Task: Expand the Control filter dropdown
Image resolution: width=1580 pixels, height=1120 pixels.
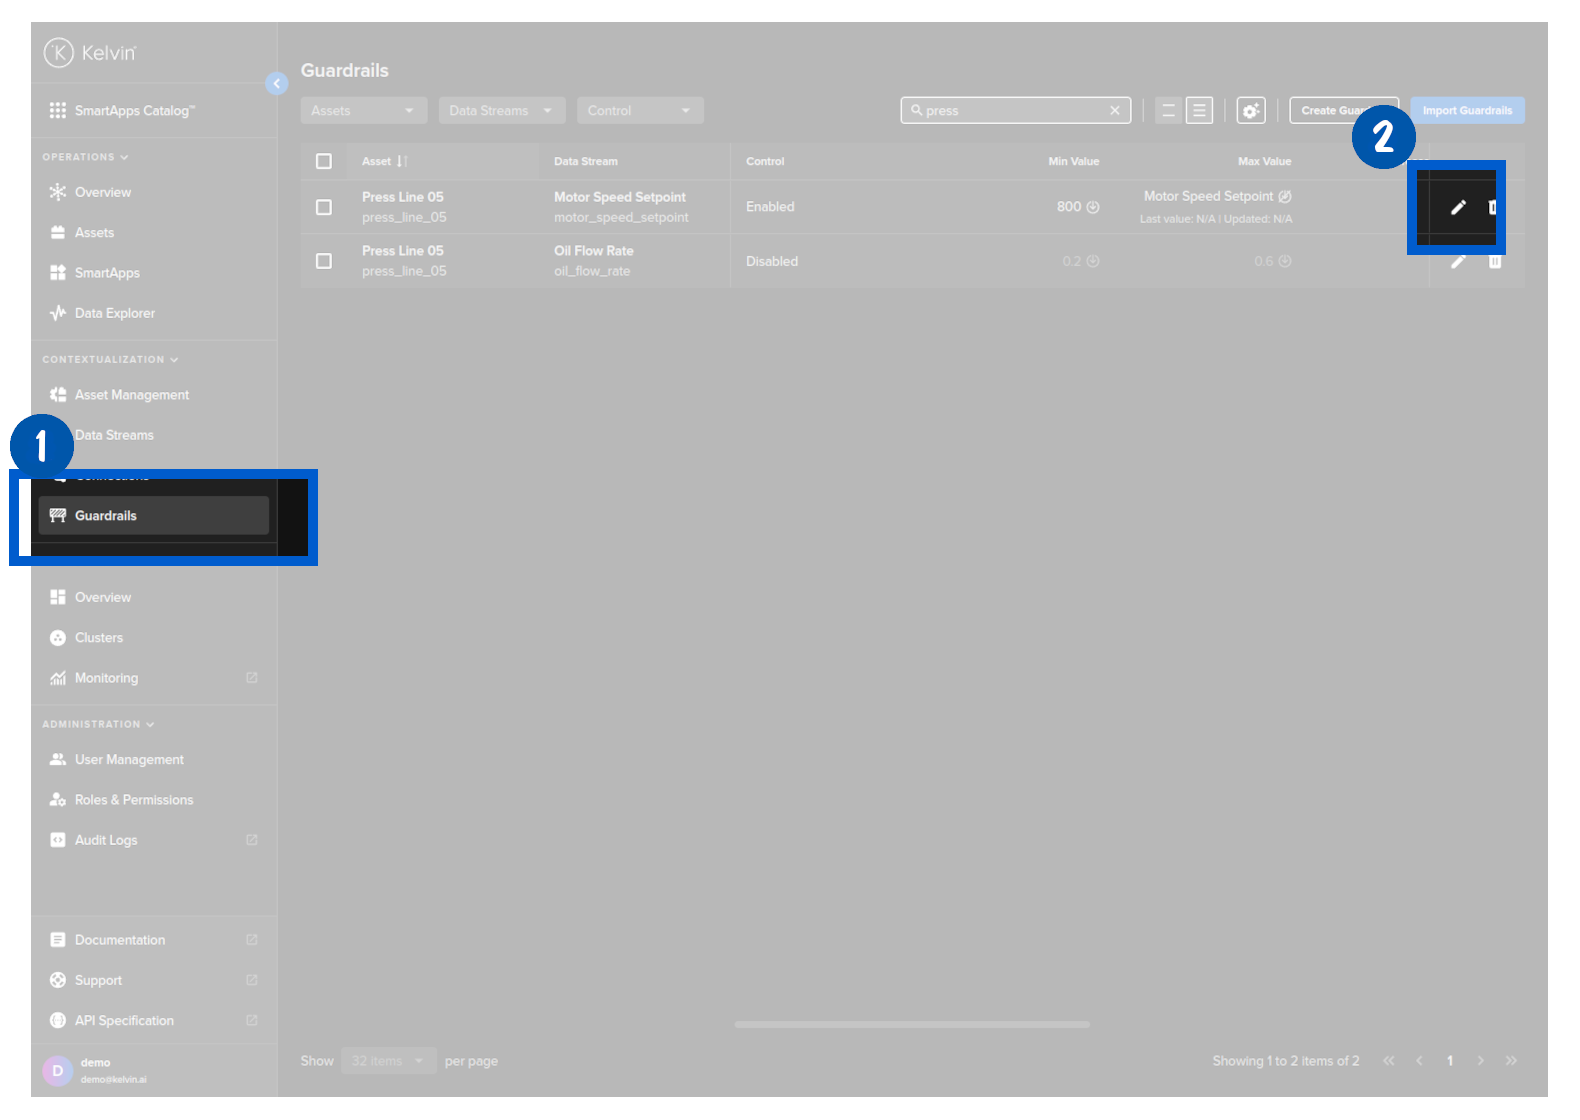Action: (x=640, y=111)
